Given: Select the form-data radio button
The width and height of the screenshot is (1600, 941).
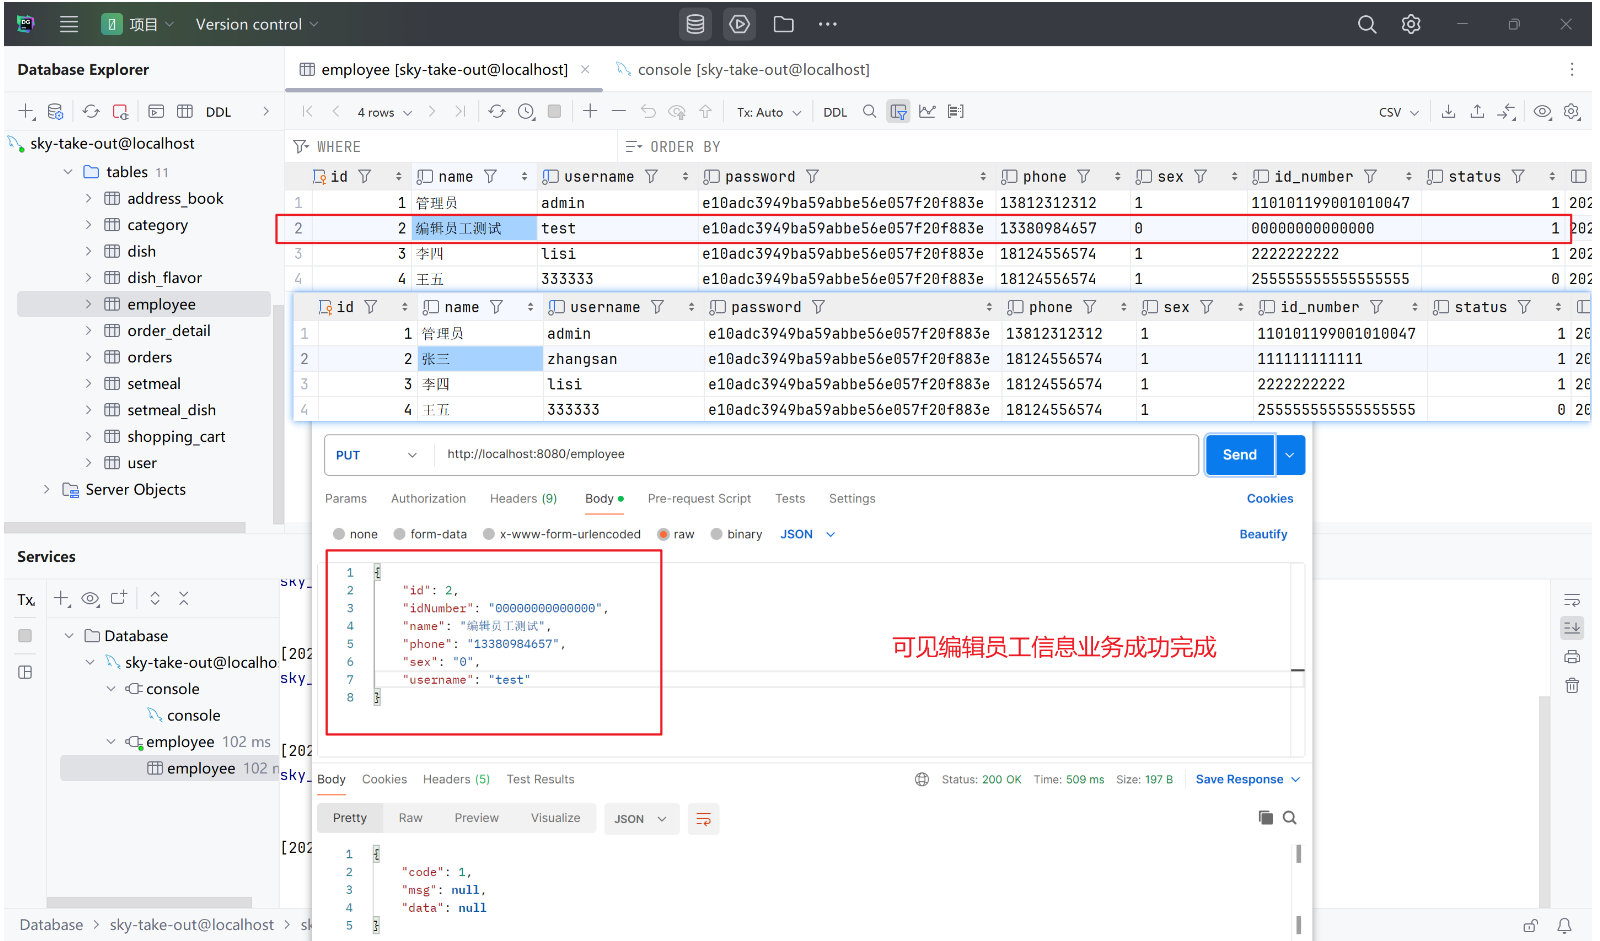Looking at the screenshot, I should tap(400, 534).
